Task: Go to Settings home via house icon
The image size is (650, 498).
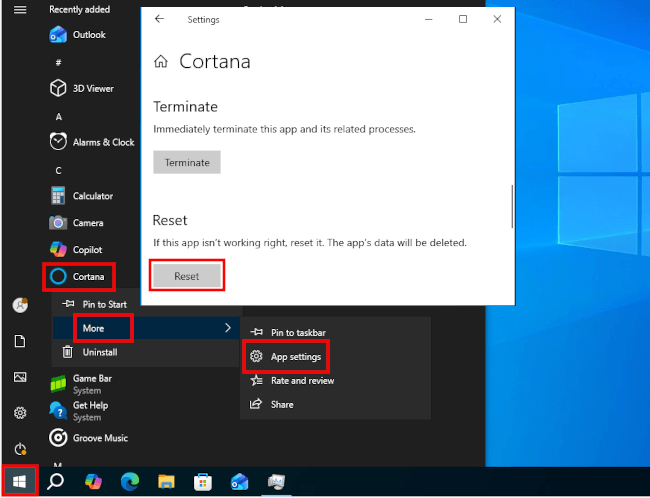Action: click(161, 62)
